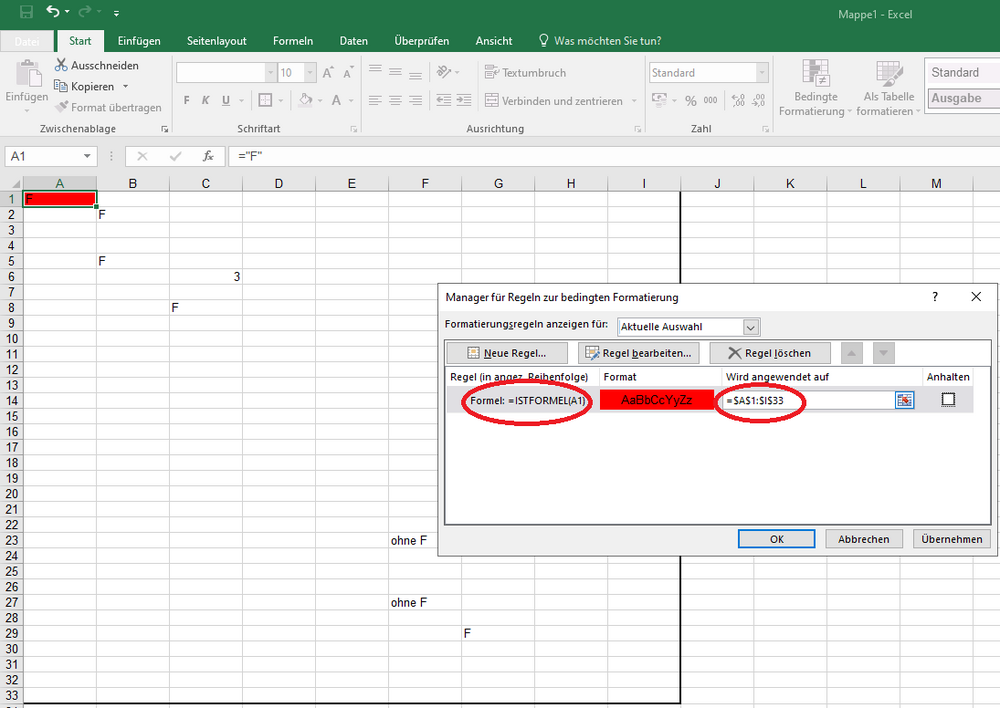Toggle Textumbruch wrap text
The image size is (1000, 708).
[526, 73]
